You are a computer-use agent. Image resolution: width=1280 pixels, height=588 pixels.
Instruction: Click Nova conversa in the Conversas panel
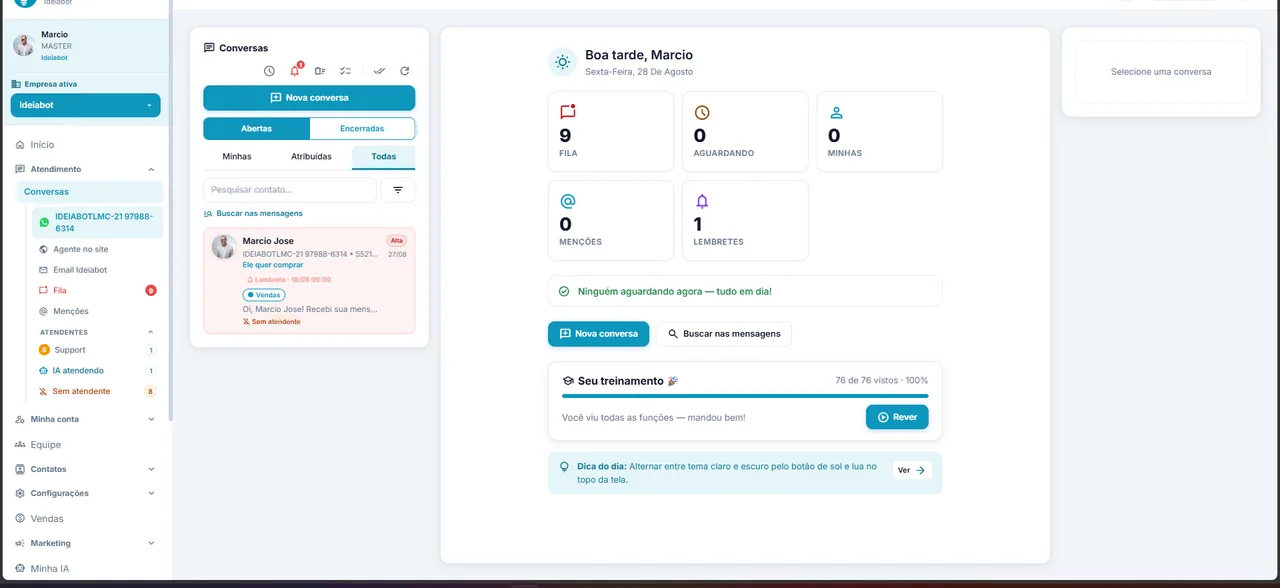click(x=309, y=98)
